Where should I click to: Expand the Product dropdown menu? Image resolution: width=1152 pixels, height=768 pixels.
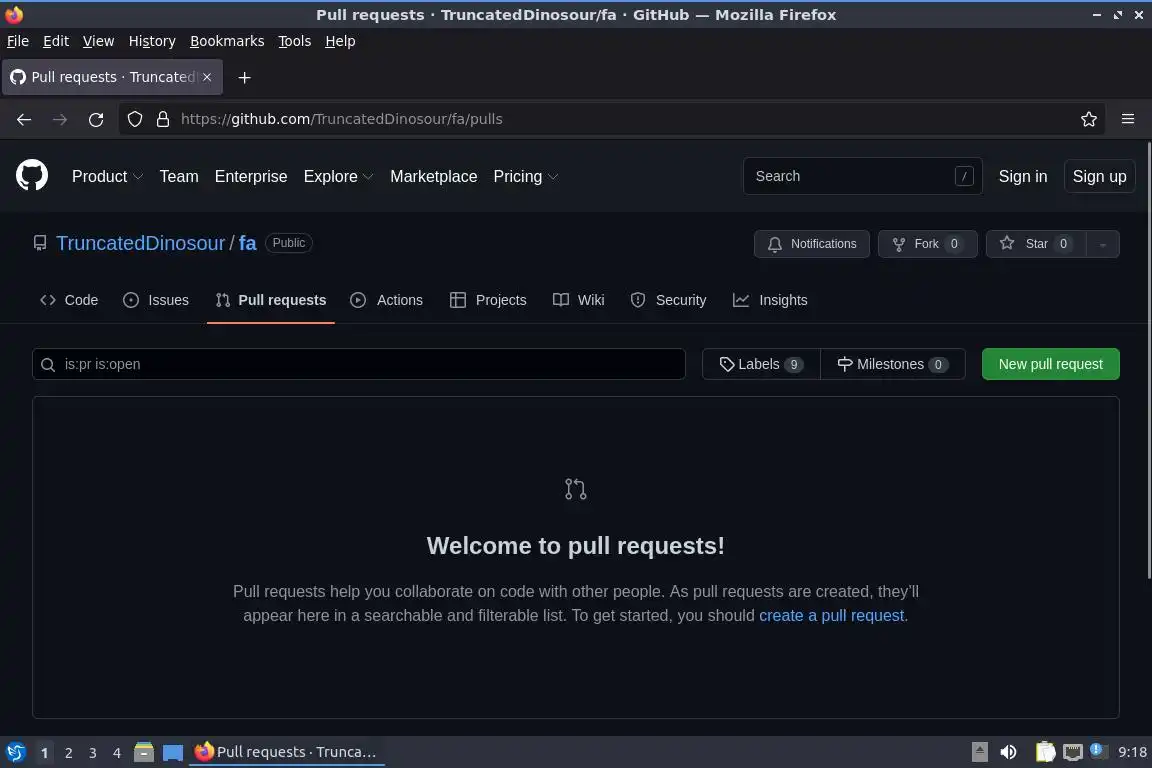[107, 176]
